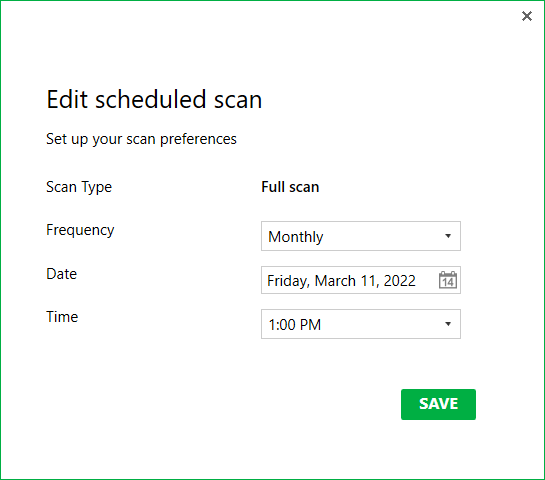The image size is (545, 480).
Task: Click the Time label
Action: tap(62, 317)
